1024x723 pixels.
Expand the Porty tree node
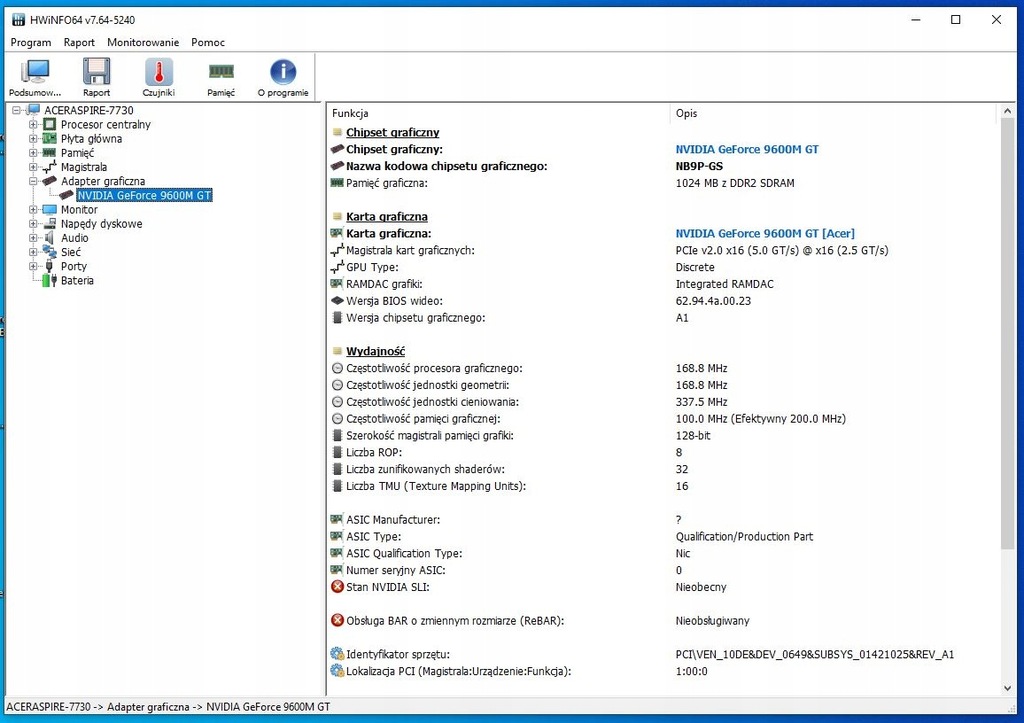tap(33, 266)
